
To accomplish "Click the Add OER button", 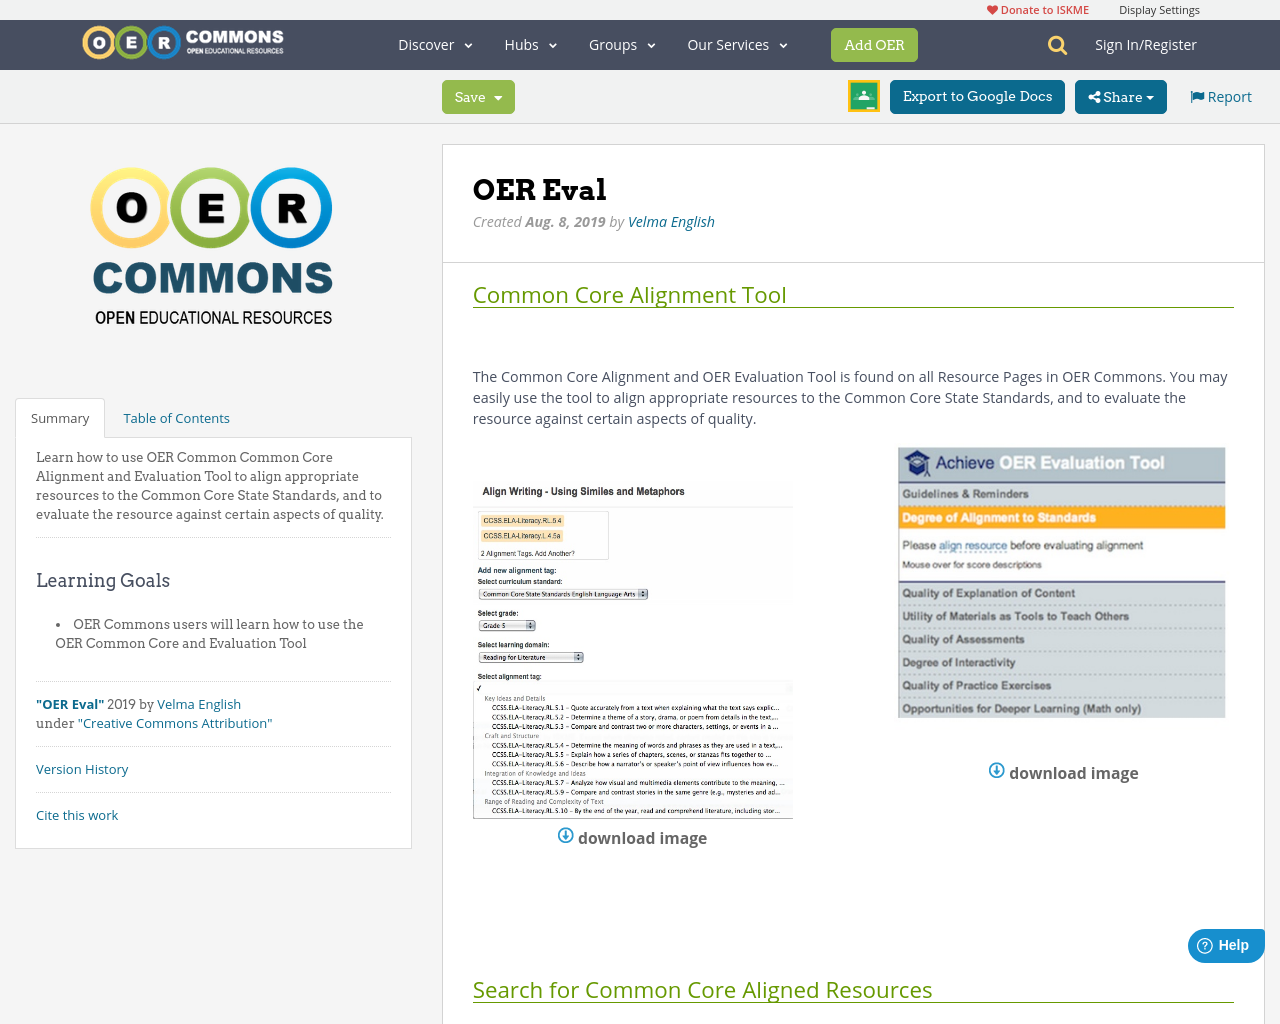I will [x=874, y=44].
